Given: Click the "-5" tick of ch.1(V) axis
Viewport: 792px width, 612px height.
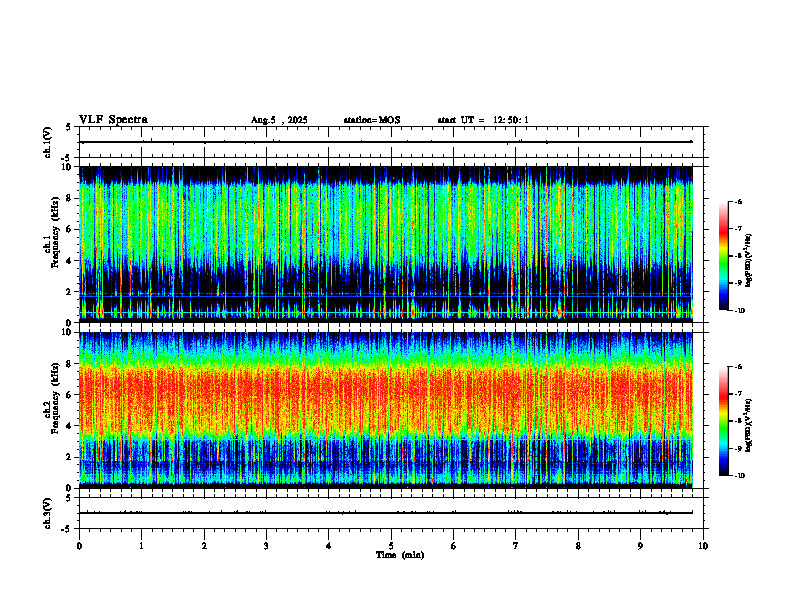Looking at the screenshot, I should [67, 158].
